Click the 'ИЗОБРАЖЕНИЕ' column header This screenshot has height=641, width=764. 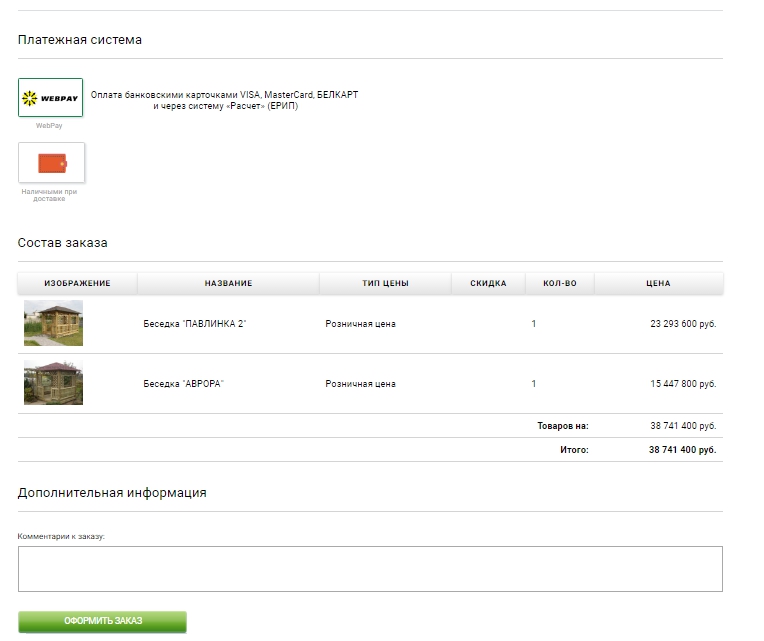pyautogui.click(x=77, y=283)
